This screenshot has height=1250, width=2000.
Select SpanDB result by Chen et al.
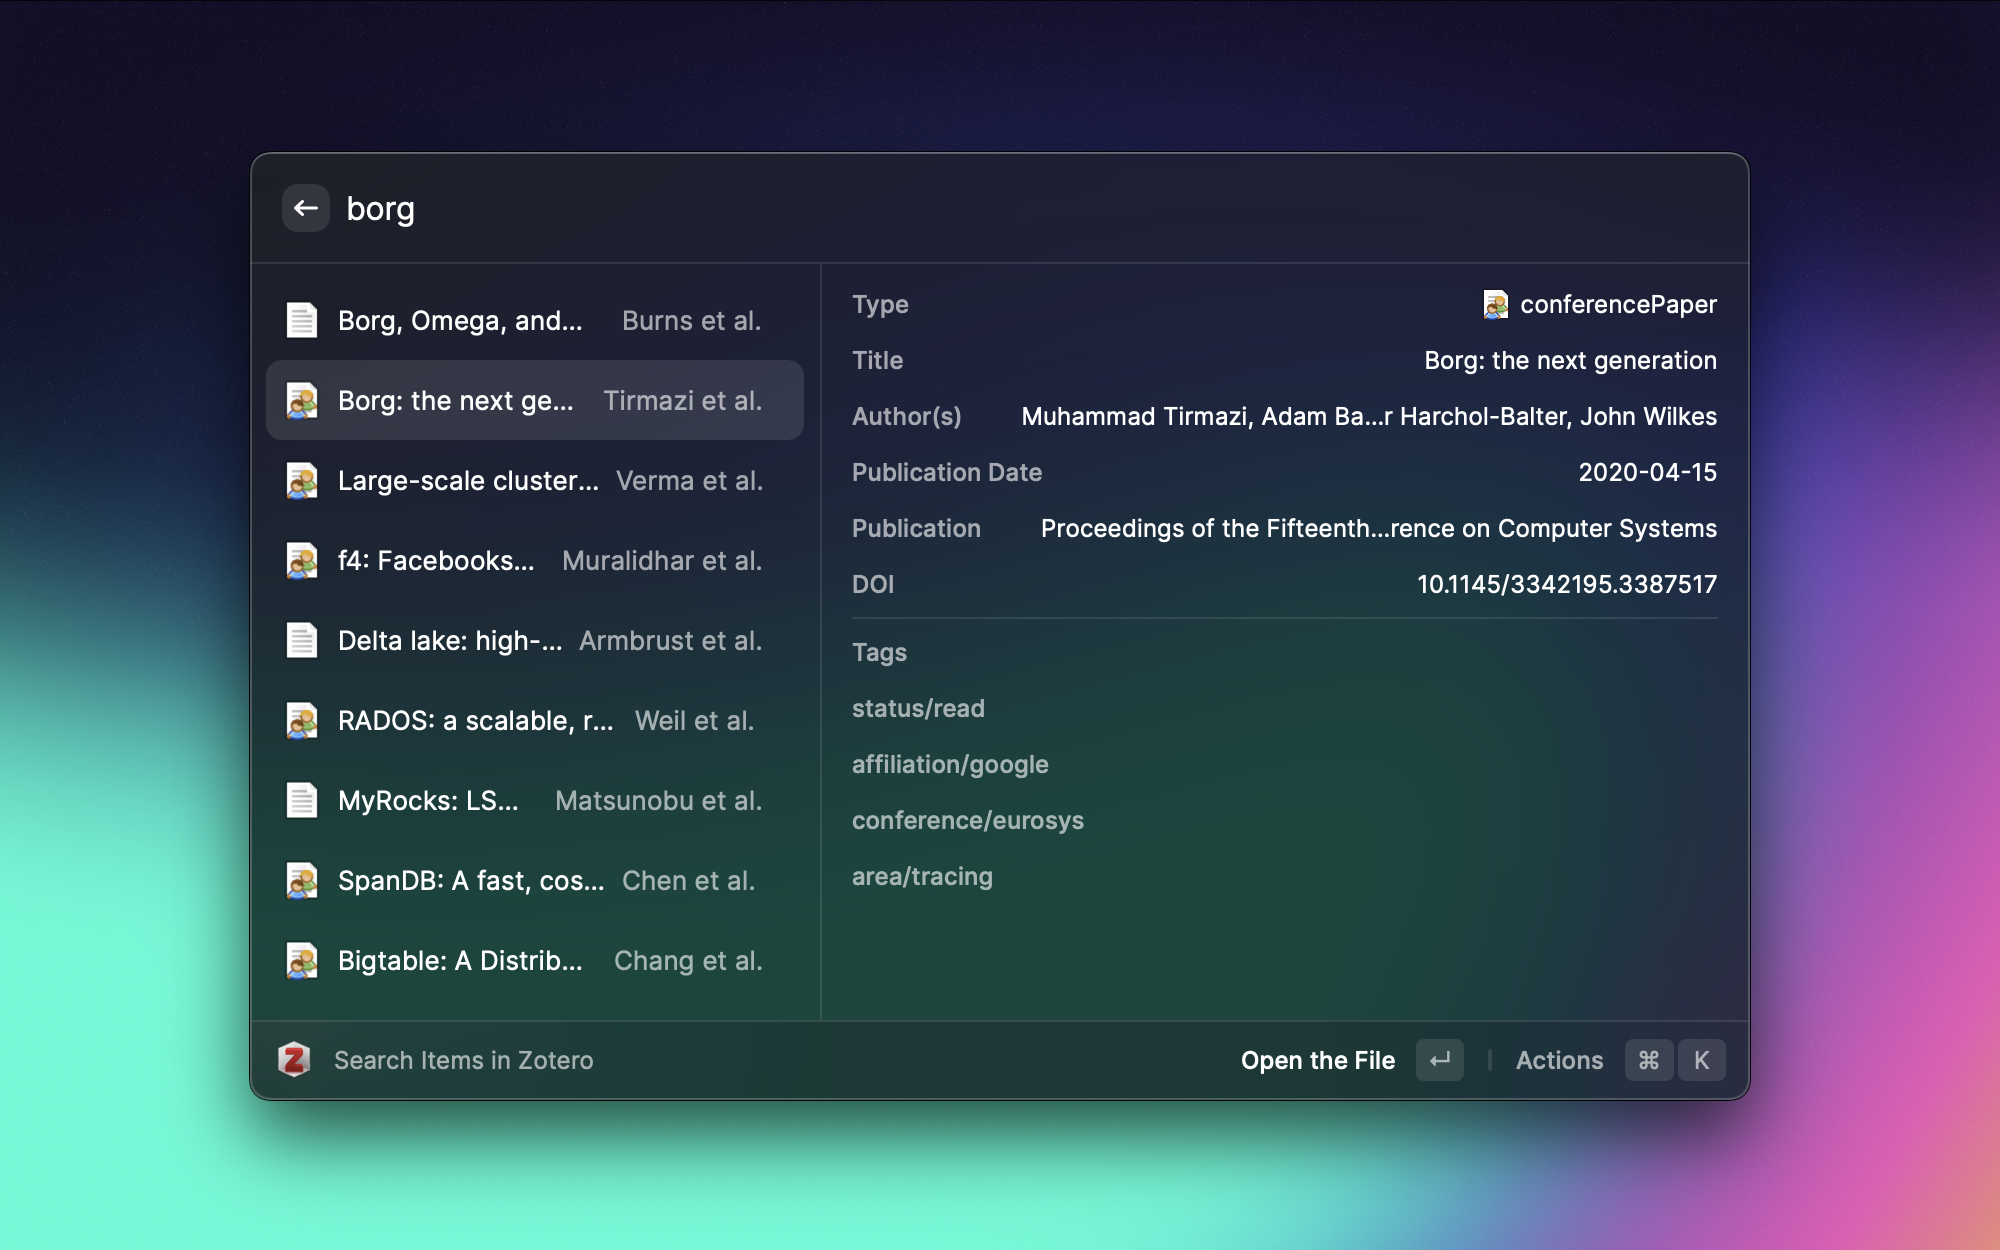pyautogui.click(x=535, y=881)
